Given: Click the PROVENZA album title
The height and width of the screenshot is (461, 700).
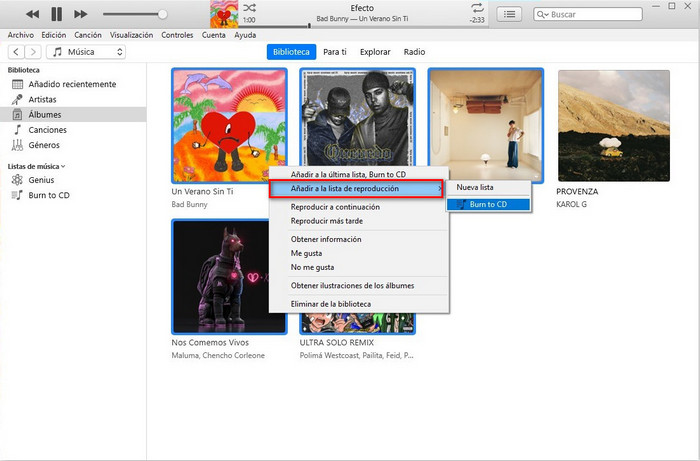Looking at the screenshot, I should (577, 191).
